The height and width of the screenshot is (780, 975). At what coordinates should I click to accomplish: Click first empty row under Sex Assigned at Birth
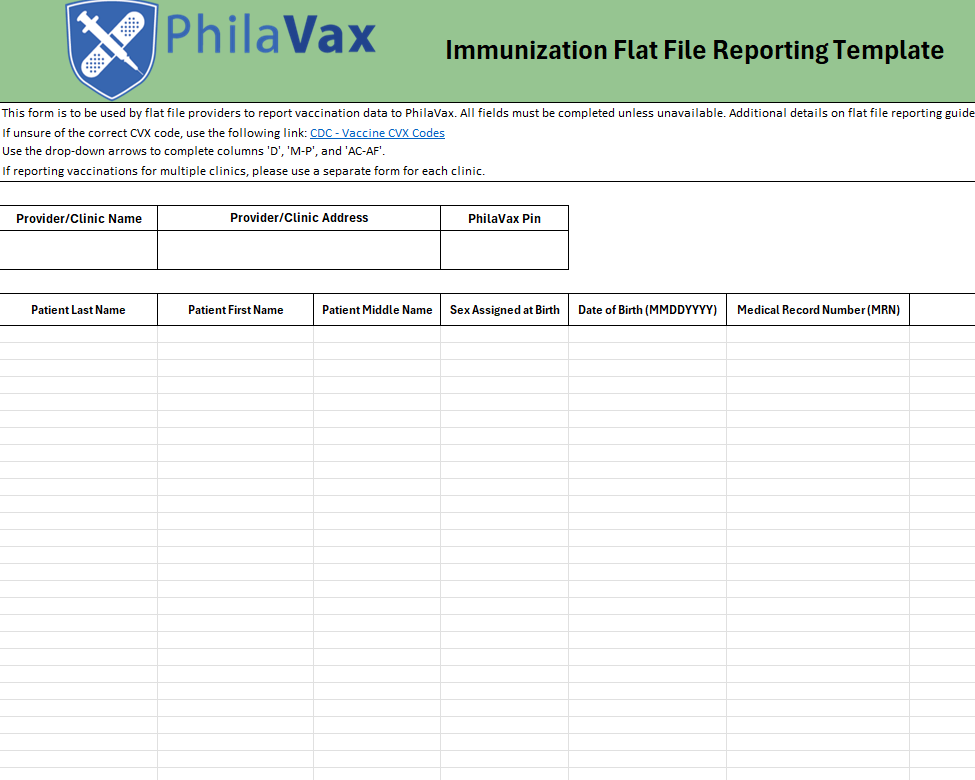point(504,334)
